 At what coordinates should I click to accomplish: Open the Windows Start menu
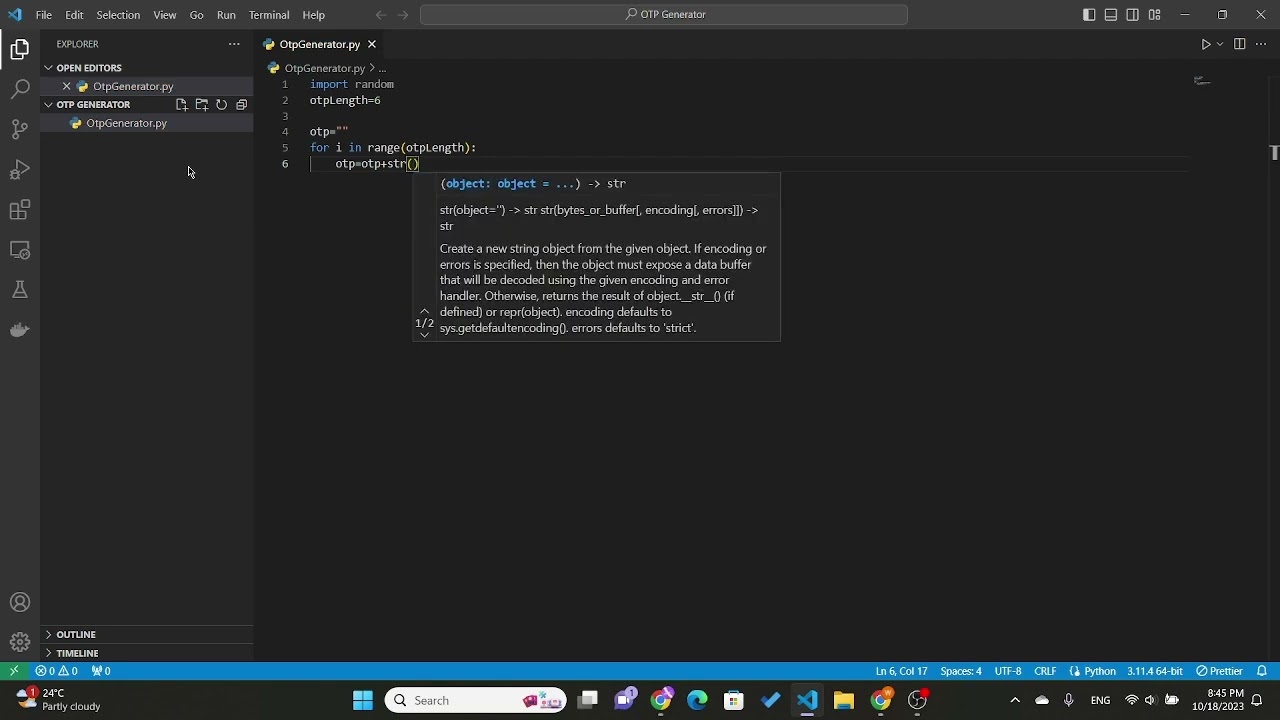(363, 700)
